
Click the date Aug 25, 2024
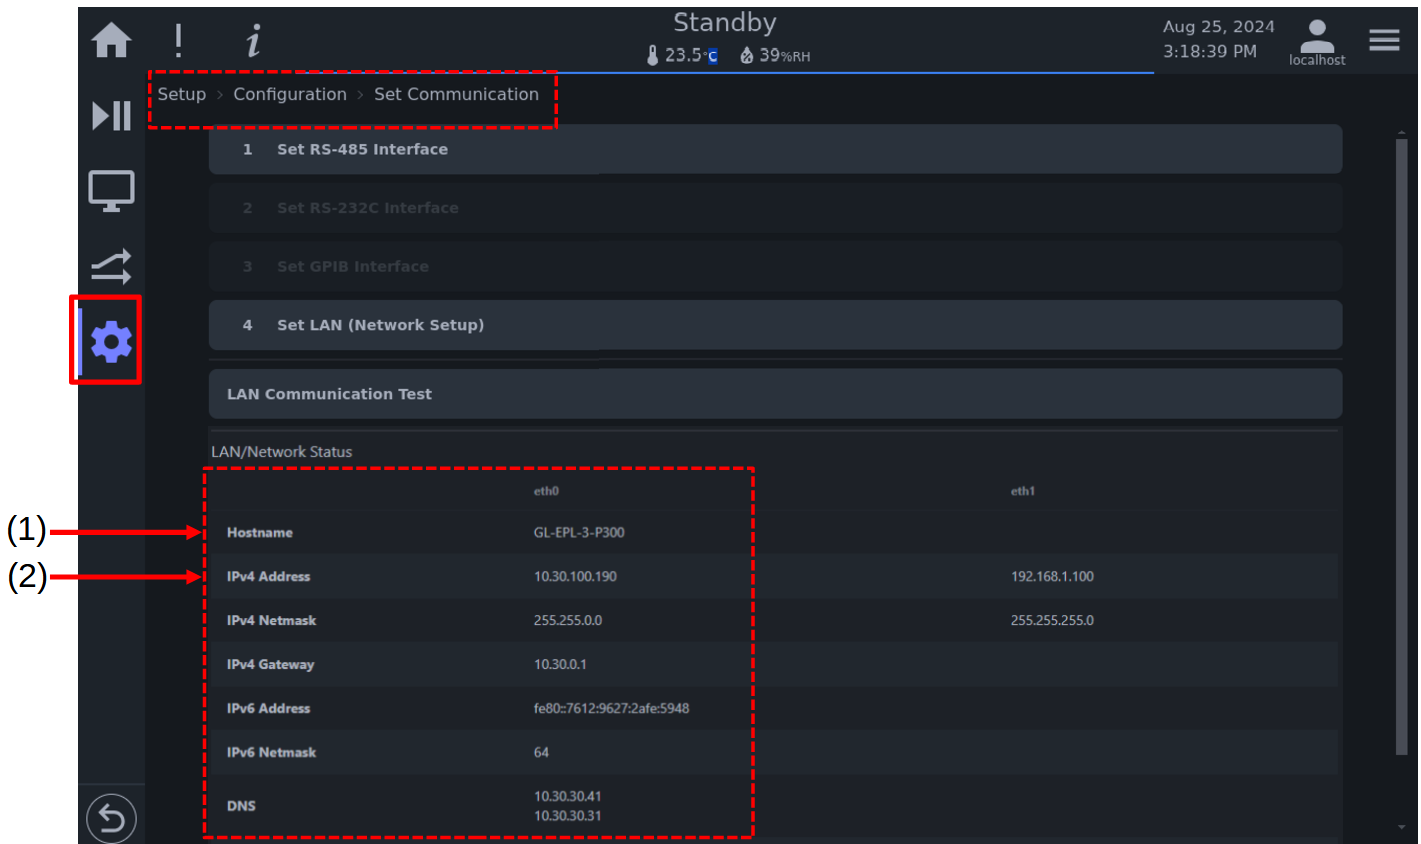tap(1218, 27)
